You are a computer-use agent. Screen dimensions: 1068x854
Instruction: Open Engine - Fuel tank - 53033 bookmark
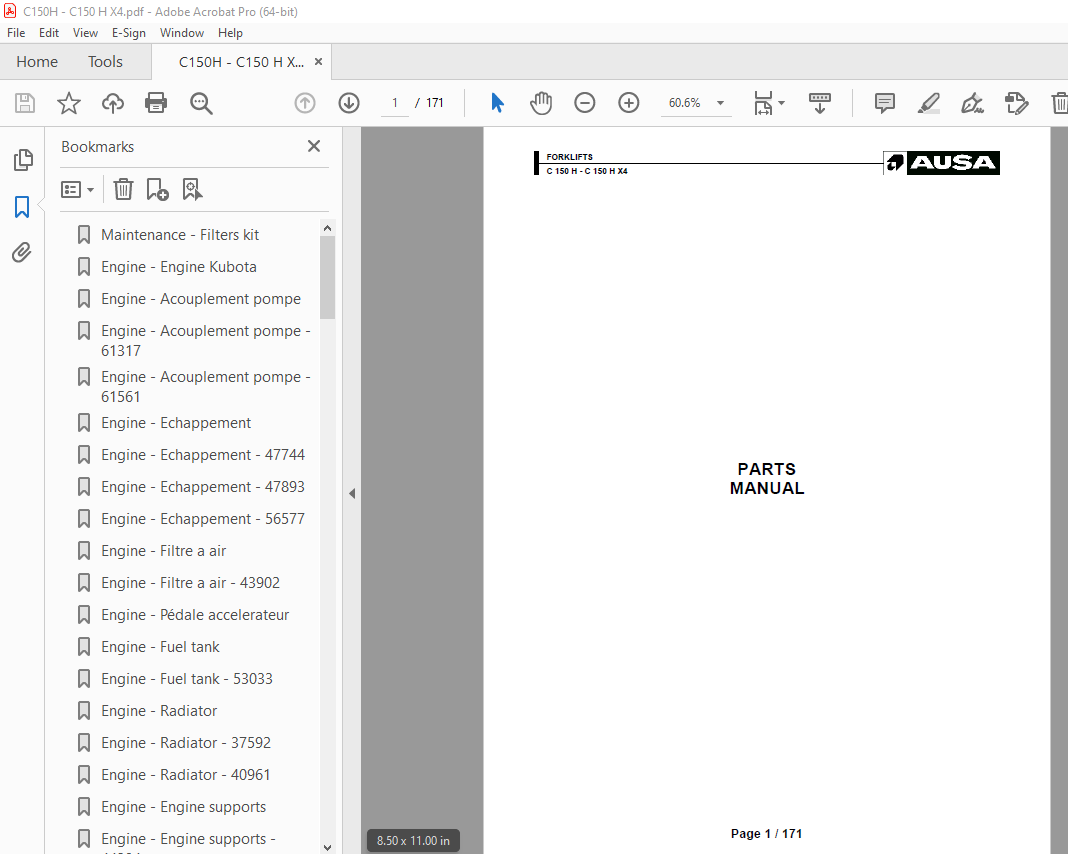187,679
